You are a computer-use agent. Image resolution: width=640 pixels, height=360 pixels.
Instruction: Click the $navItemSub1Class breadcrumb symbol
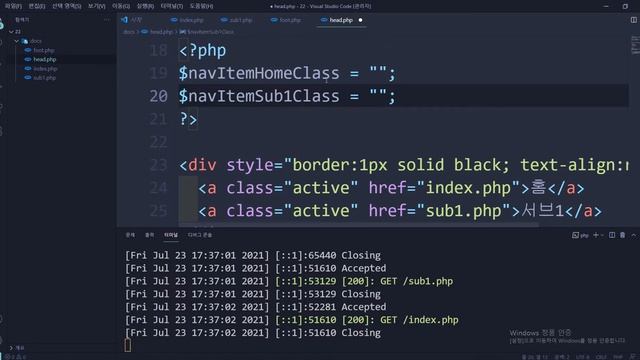tap(211, 32)
